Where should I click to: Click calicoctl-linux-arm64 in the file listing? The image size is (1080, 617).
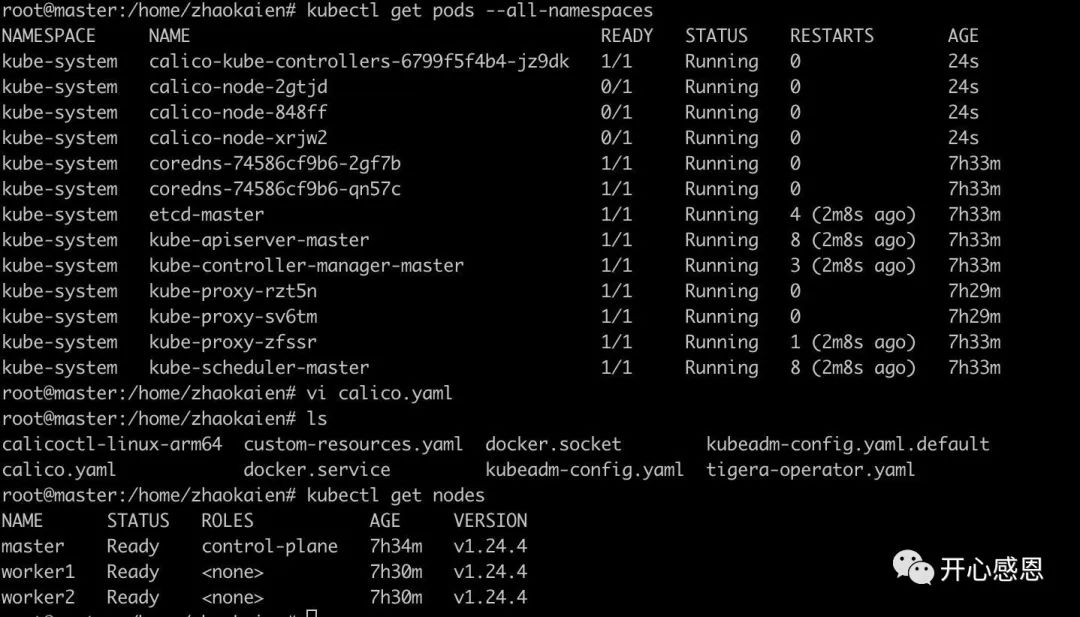tap(112, 444)
